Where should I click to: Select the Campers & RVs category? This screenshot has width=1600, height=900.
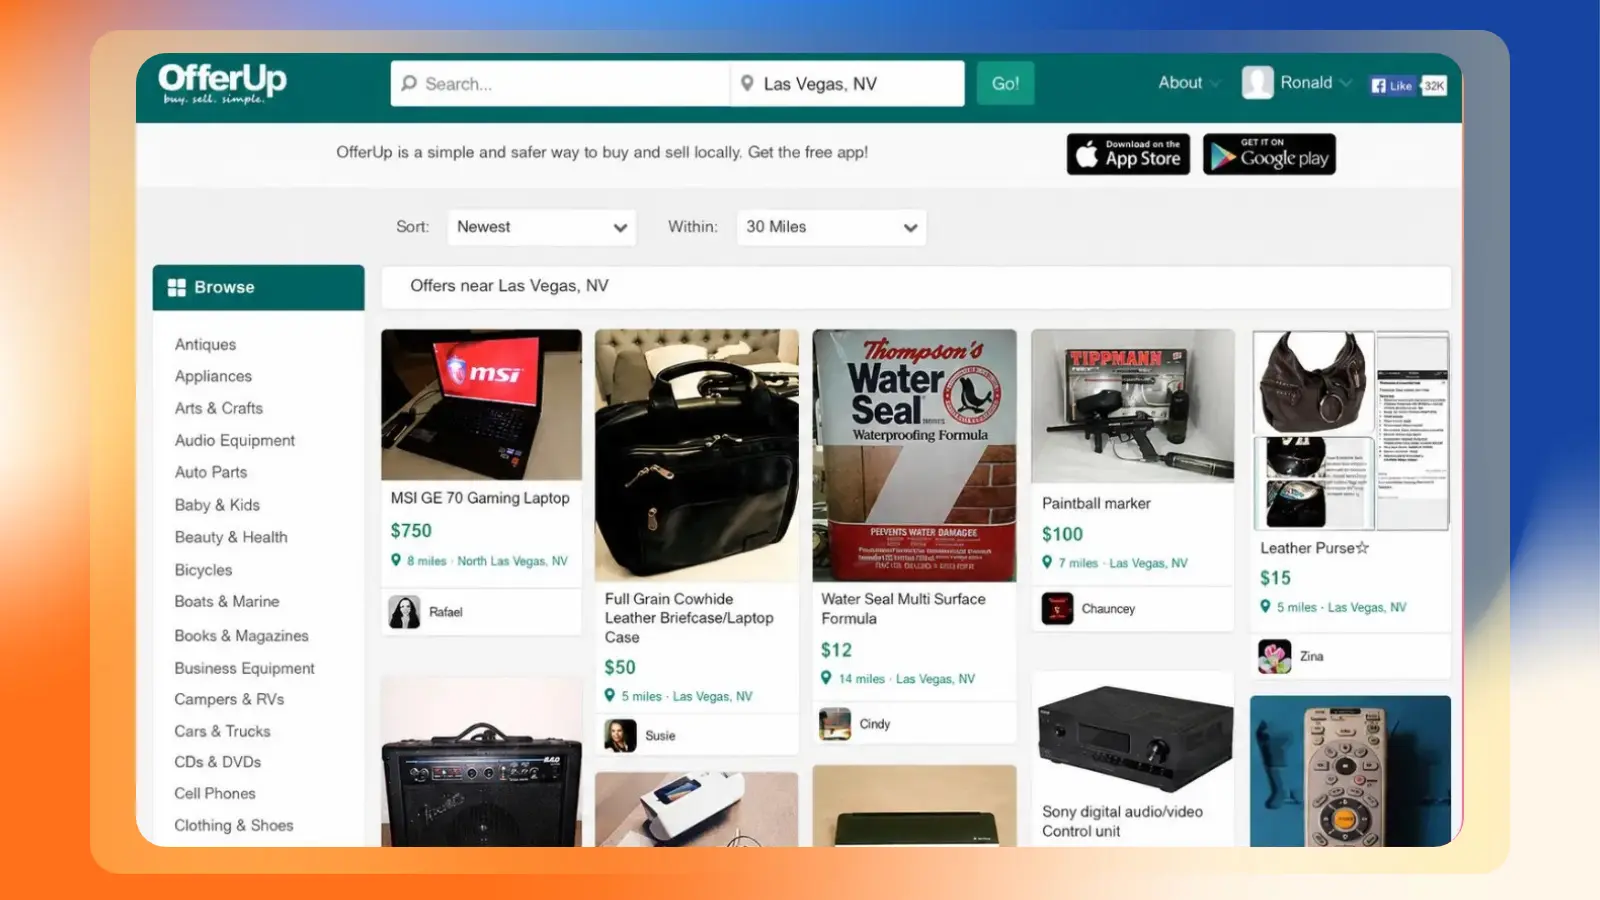(229, 699)
